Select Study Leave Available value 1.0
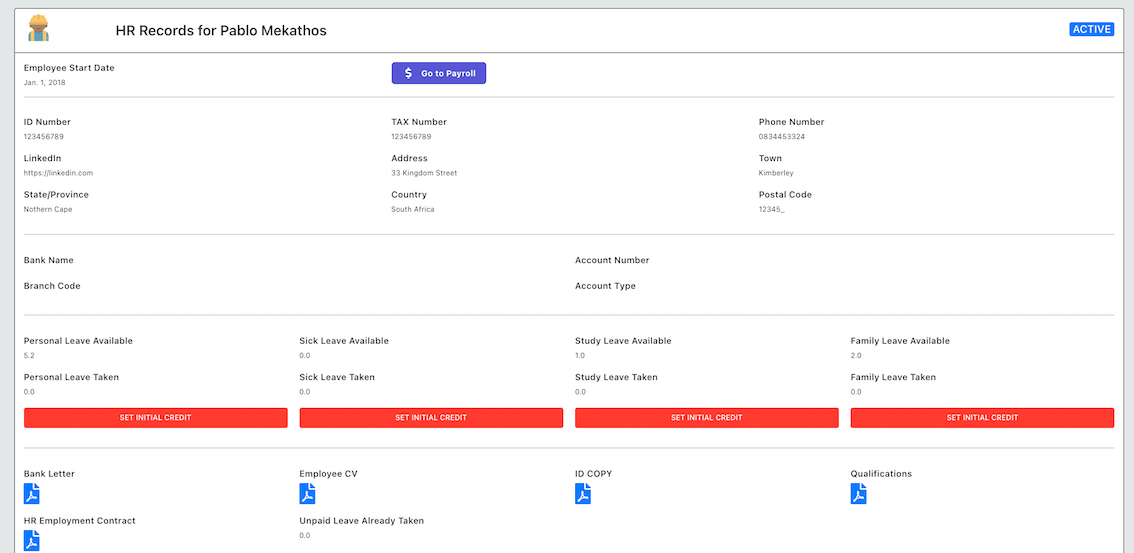 click(580, 356)
